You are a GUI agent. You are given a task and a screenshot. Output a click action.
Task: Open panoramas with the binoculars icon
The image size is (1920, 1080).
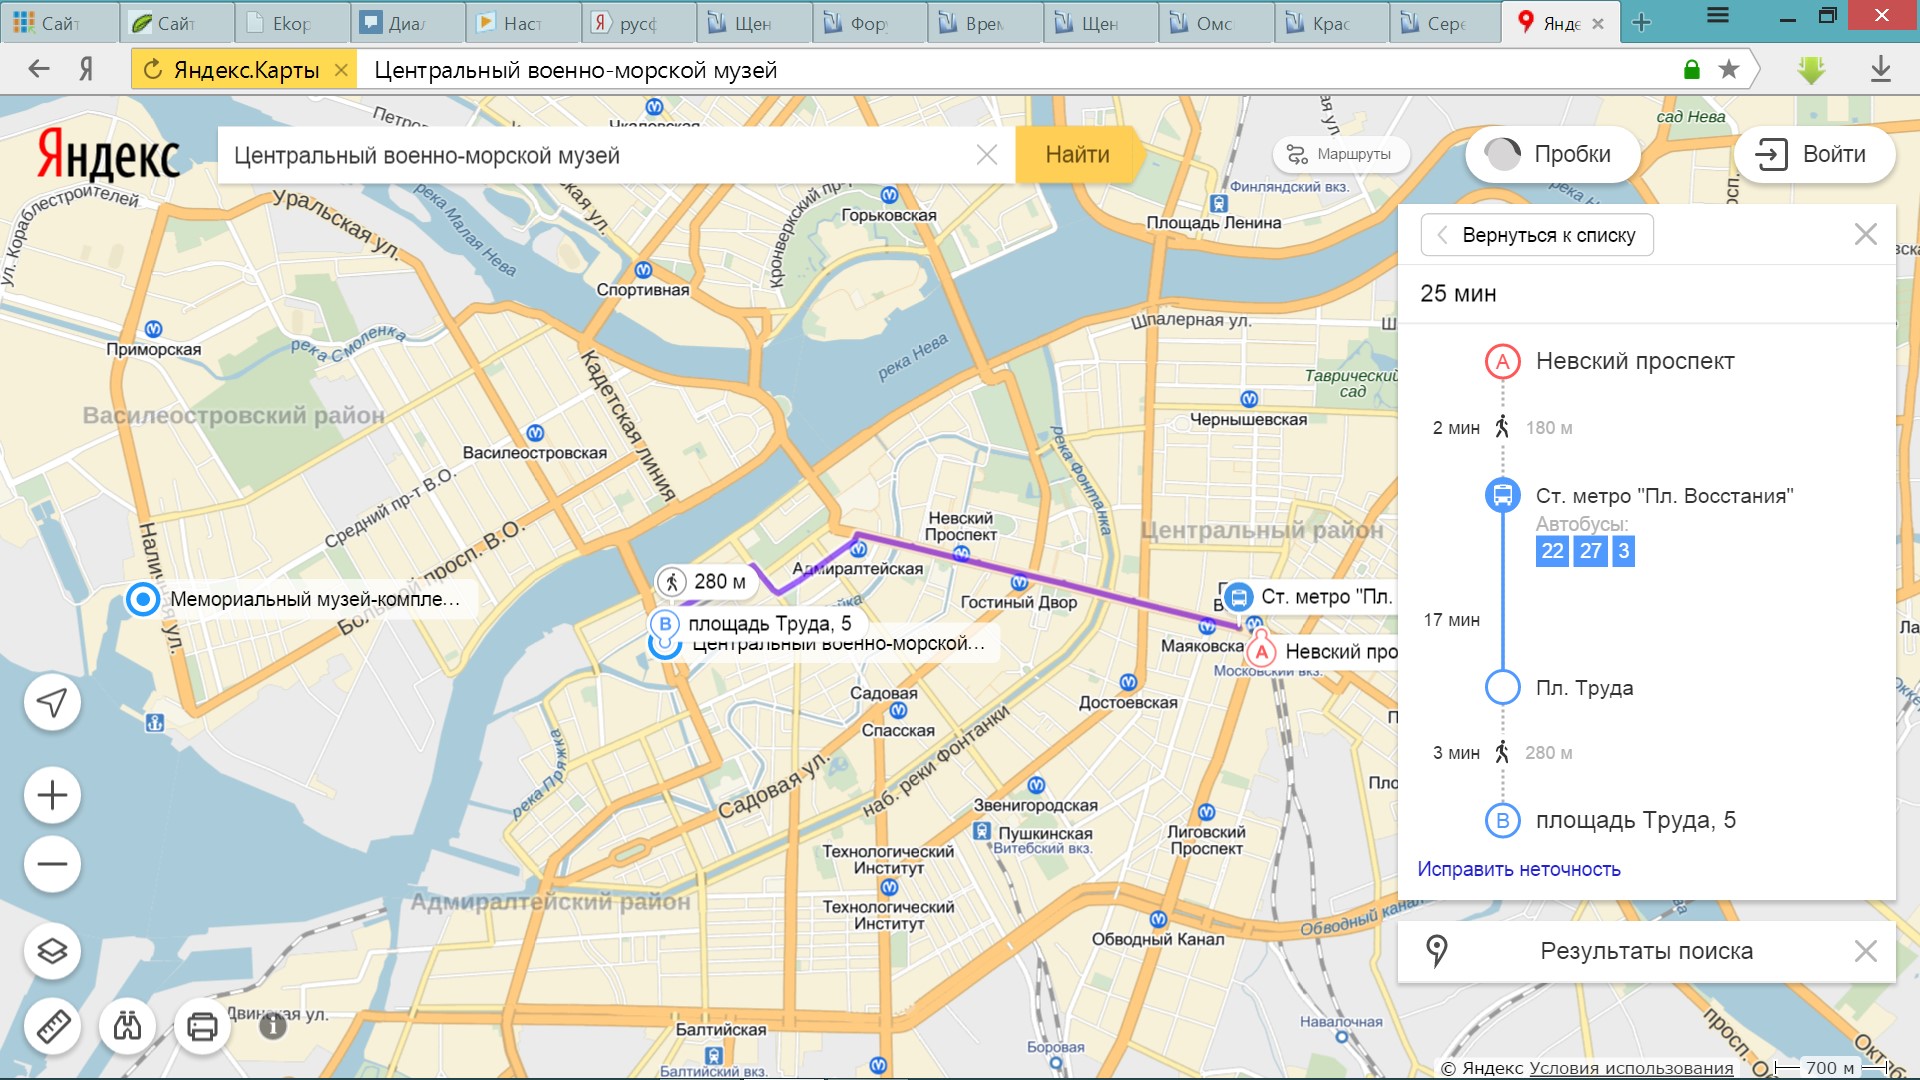[127, 1026]
